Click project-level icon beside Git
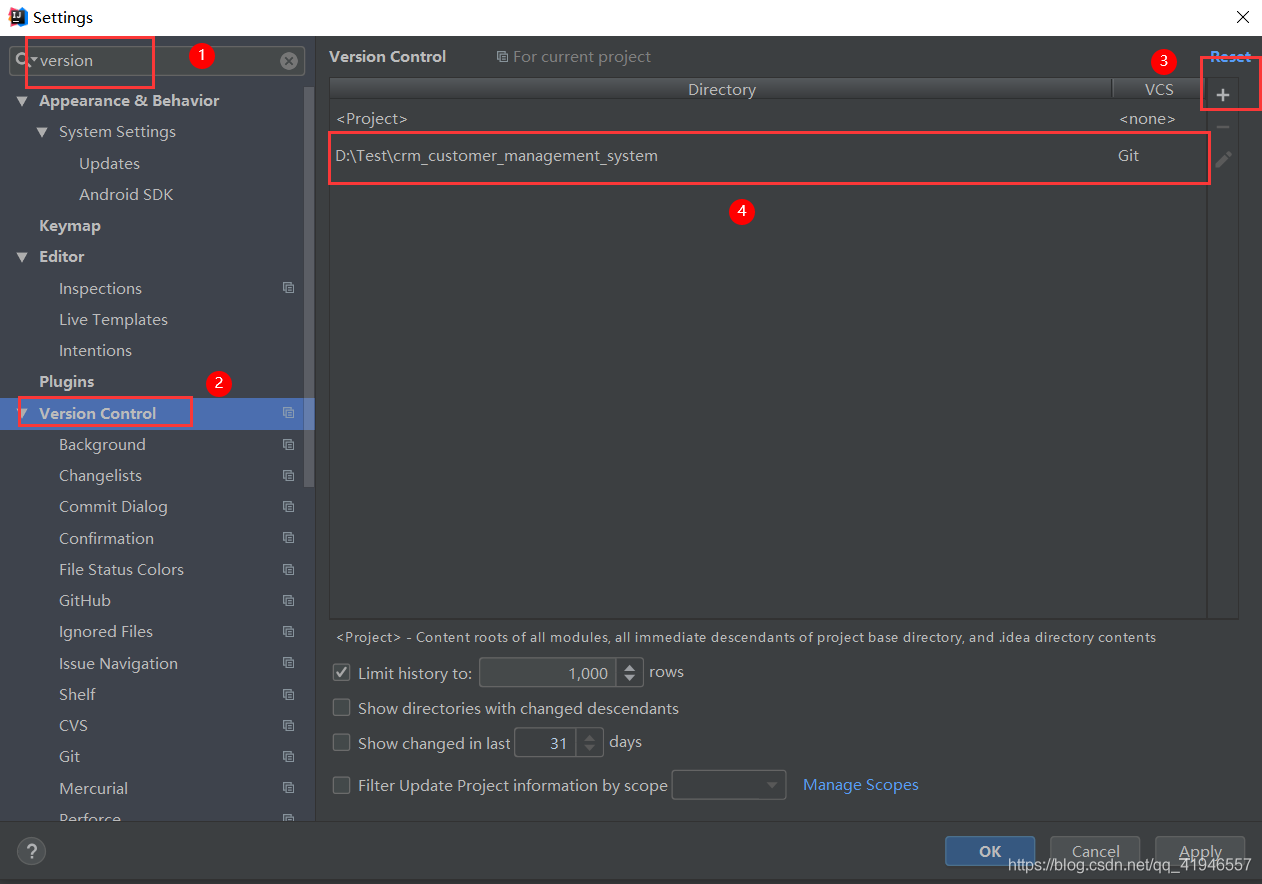Image resolution: width=1262 pixels, height=884 pixels. (x=288, y=756)
